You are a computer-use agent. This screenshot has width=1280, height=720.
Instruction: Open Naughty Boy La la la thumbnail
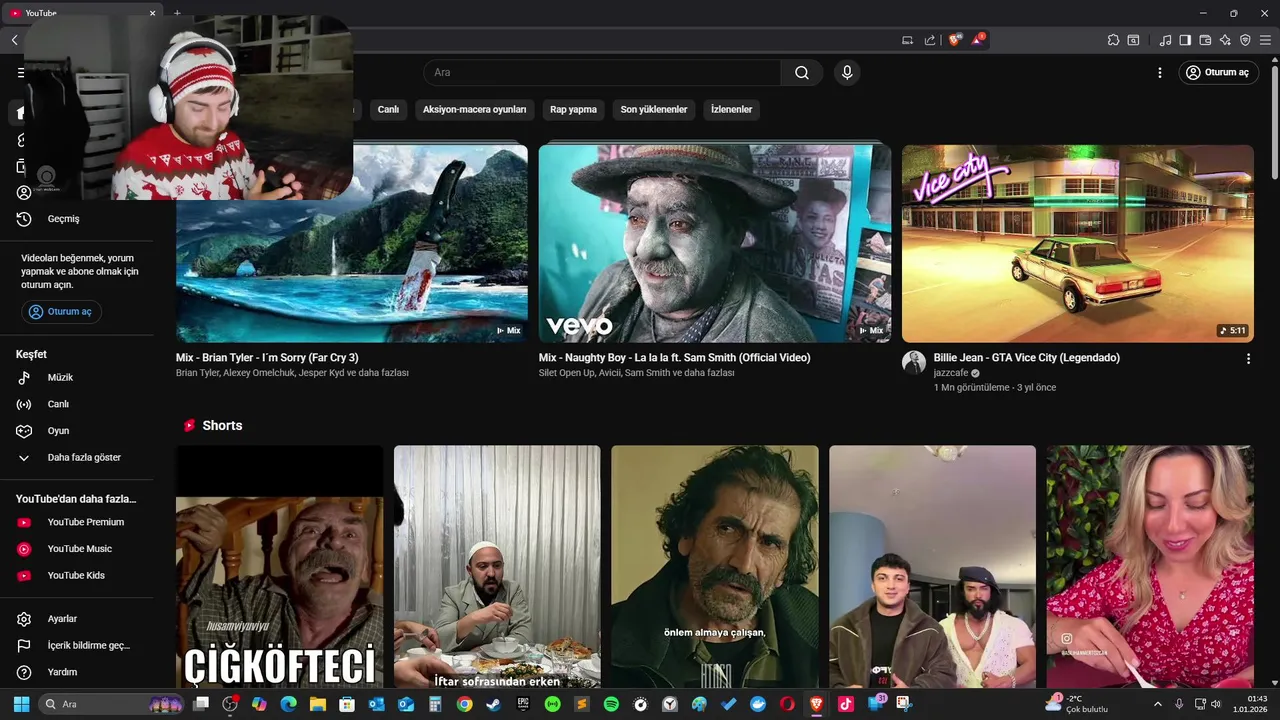click(x=715, y=244)
